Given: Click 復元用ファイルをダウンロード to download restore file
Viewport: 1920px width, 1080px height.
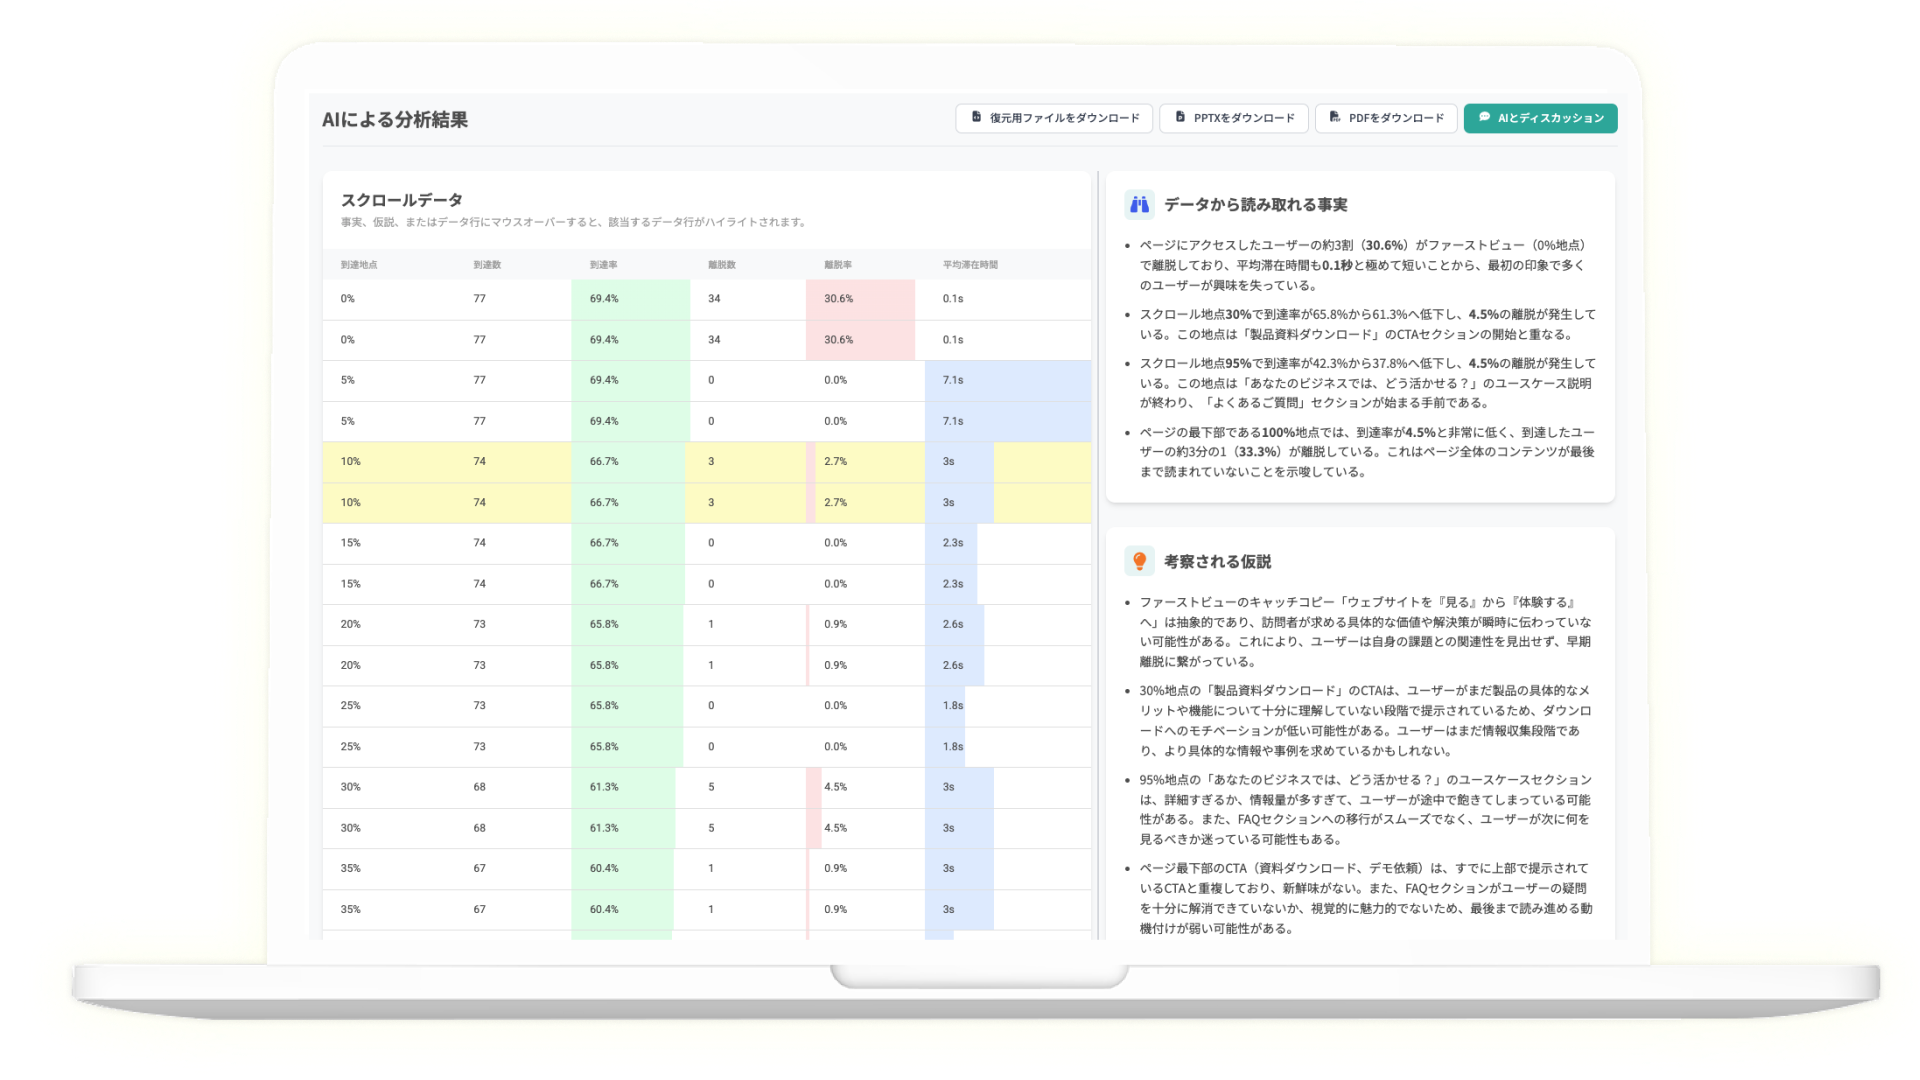Looking at the screenshot, I should coord(1054,118).
